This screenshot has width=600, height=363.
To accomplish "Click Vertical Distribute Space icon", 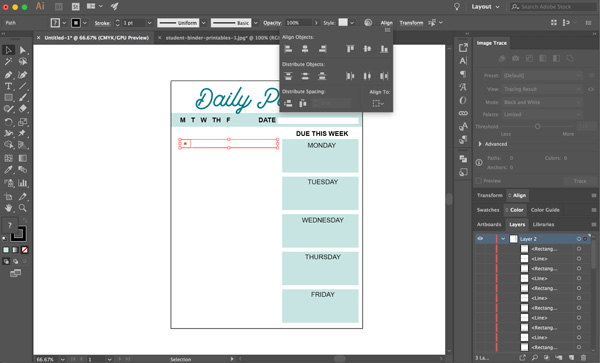I will click(289, 103).
